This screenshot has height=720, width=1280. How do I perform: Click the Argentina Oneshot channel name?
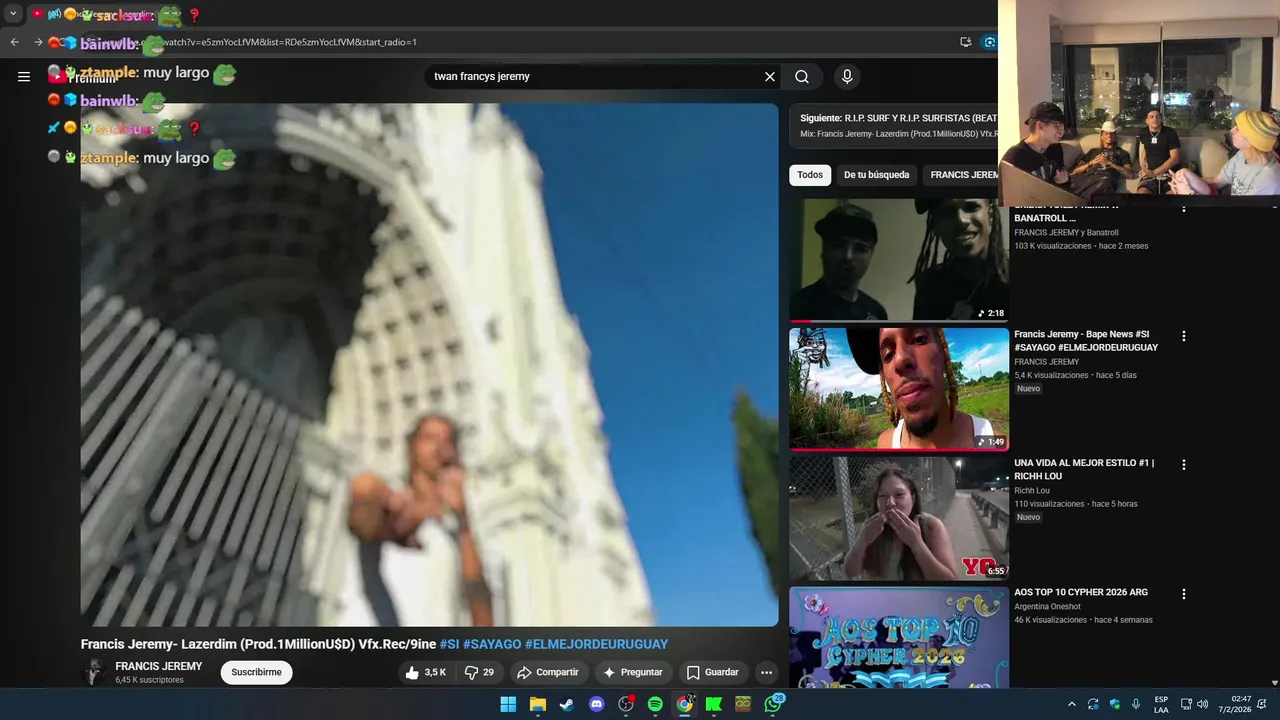pyautogui.click(x=1047, y=607)
